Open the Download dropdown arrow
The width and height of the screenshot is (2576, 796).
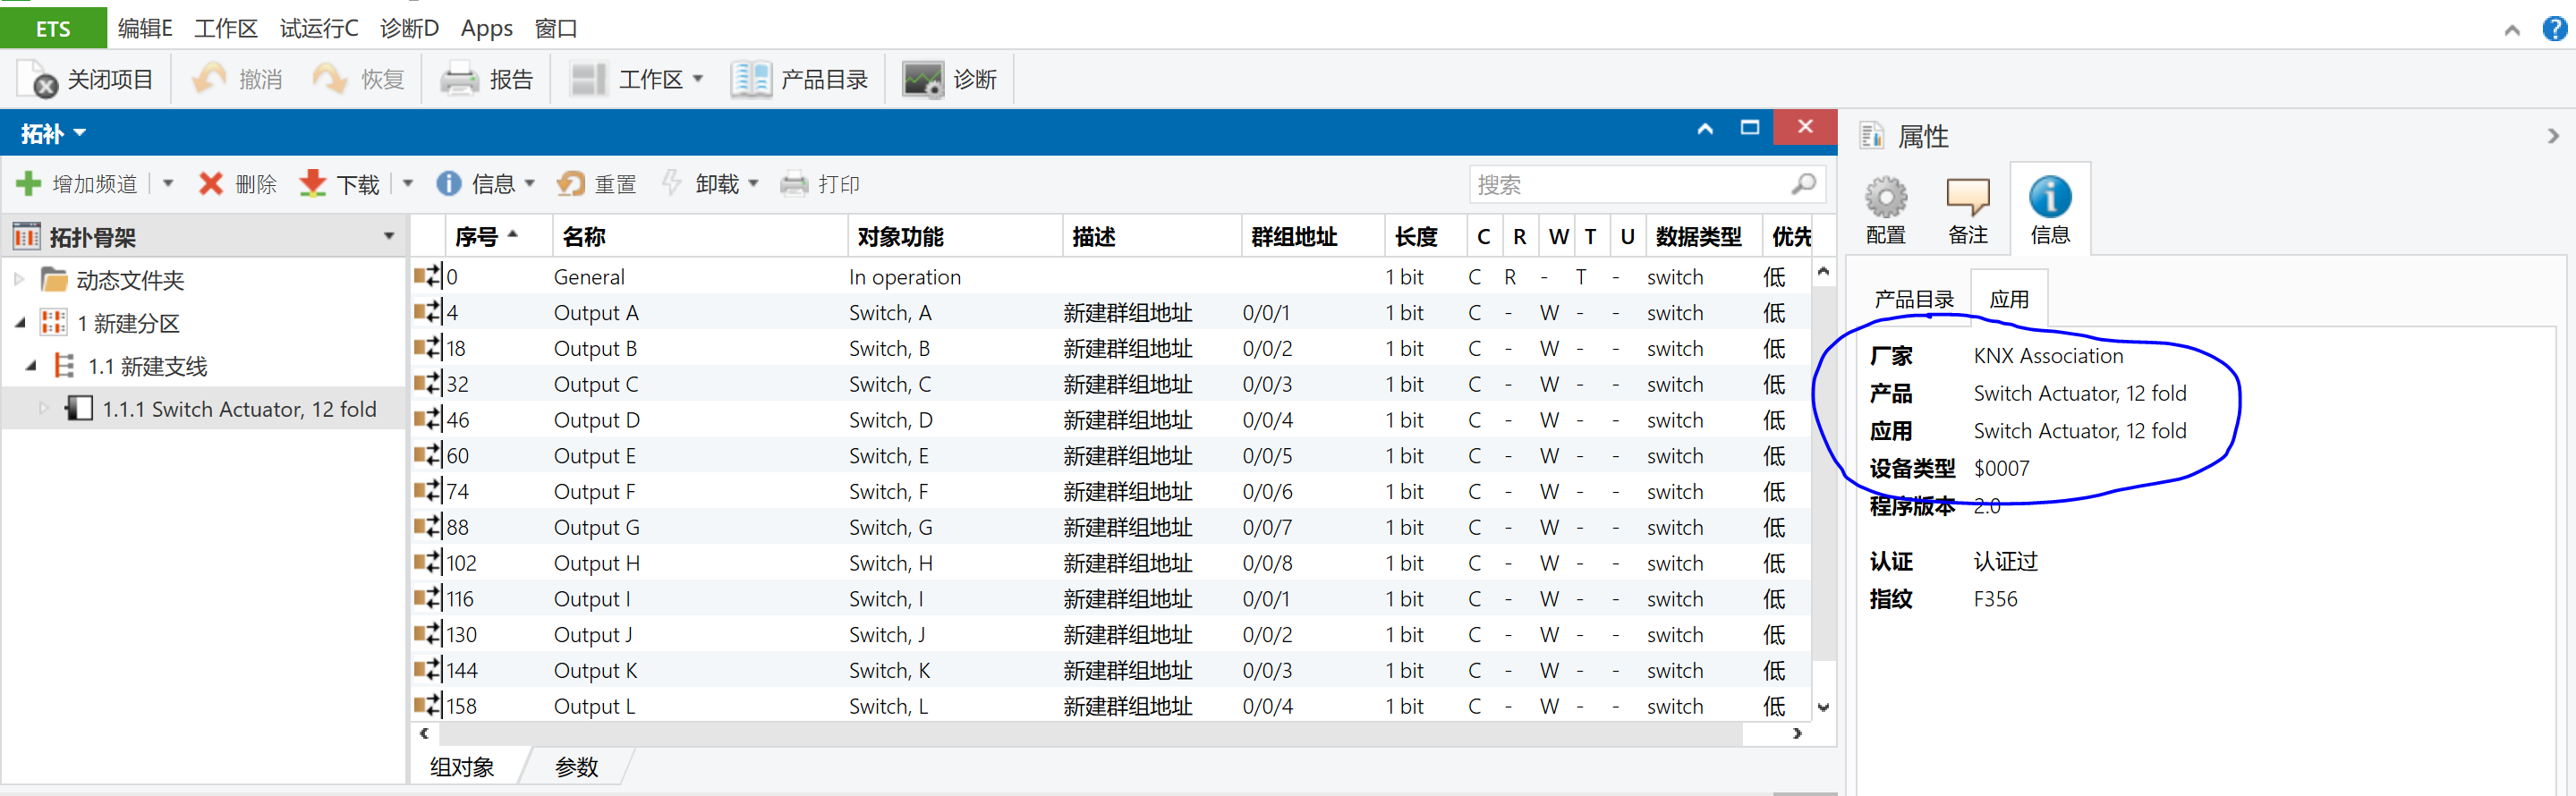click(x=408, y=184)
